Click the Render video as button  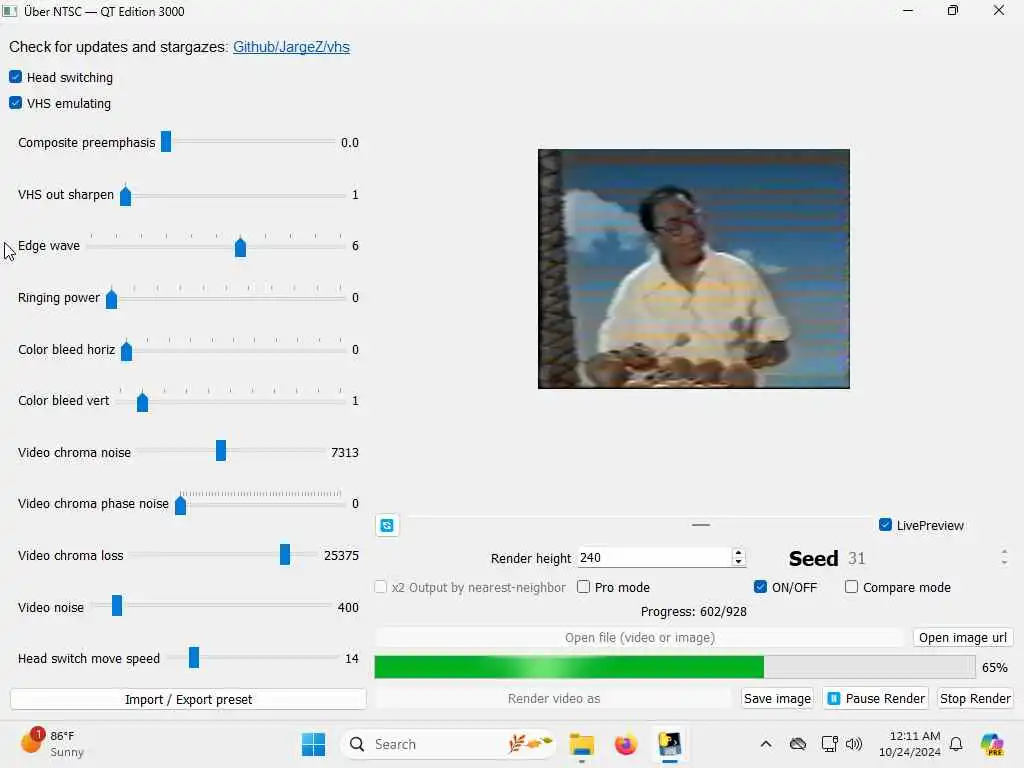pyautogui.click(x=554, y=699)
